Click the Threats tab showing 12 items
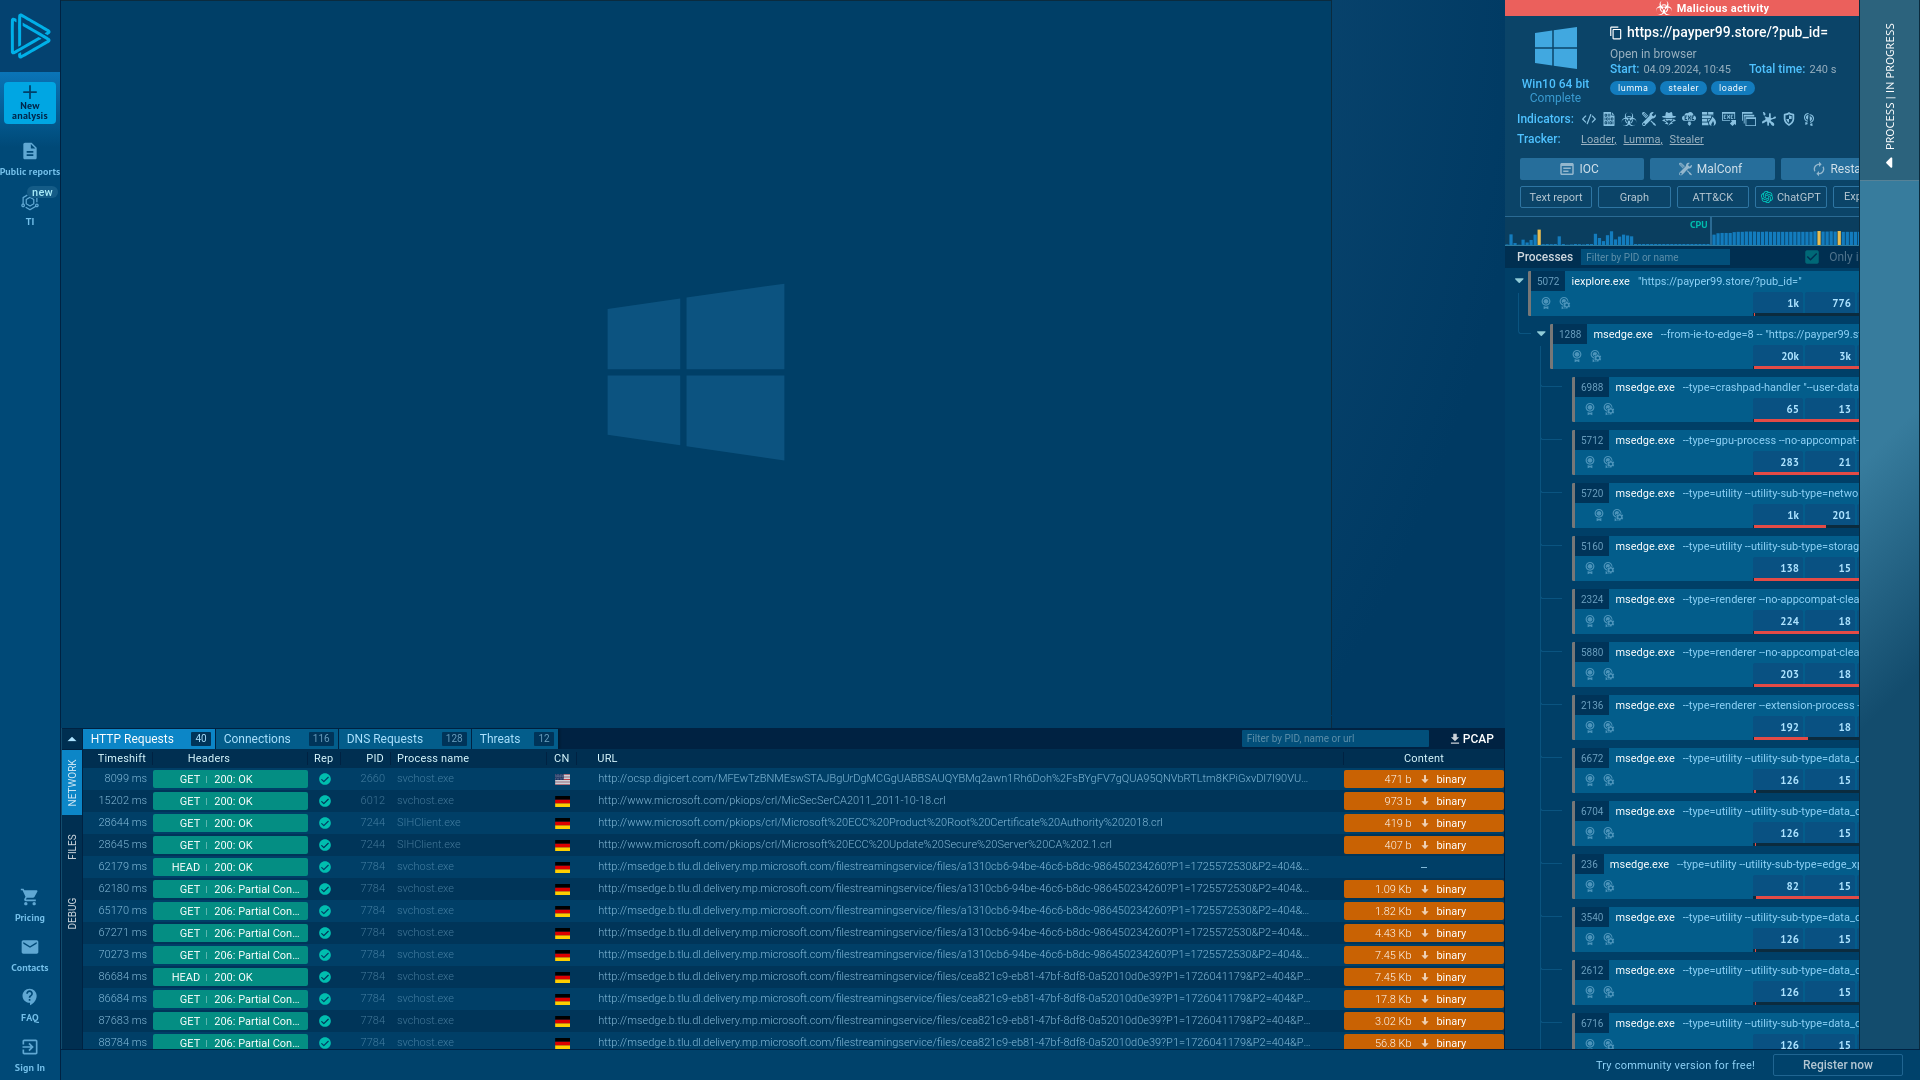The width and height of the screenshot is (1920, 1080). tap(514, 738)
